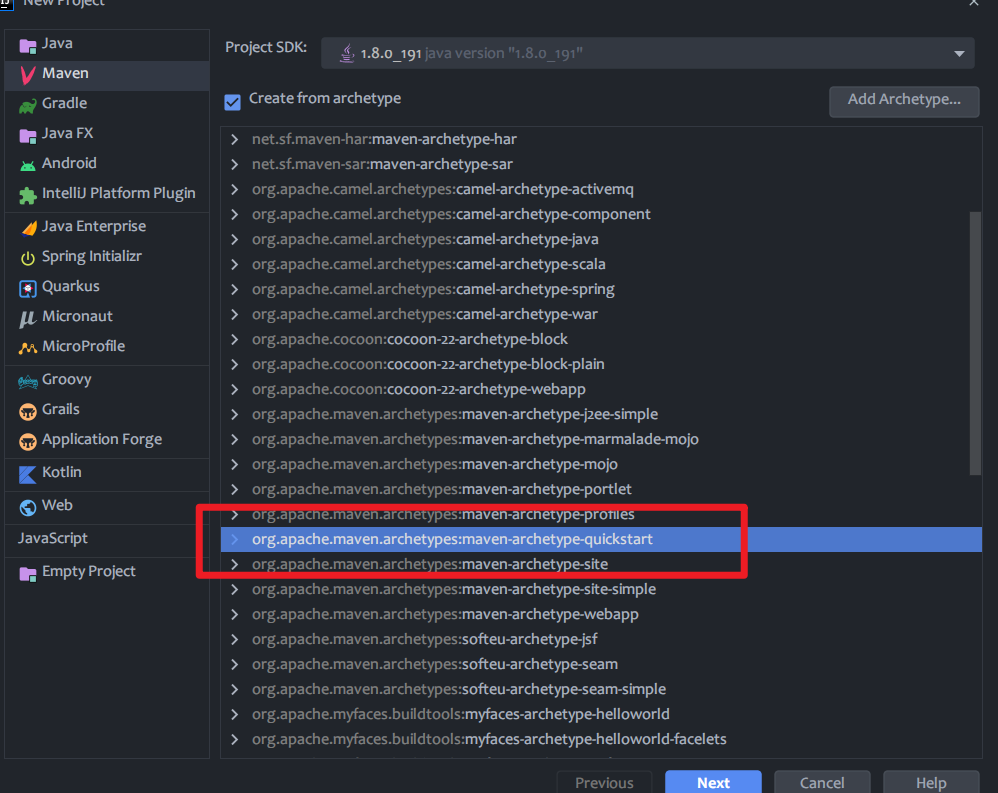Image resolution: width=998 pixels, height=793 pixels.
Task: Select softeu-archetype-seam-simple archetype
Action: tap(601, 689)
